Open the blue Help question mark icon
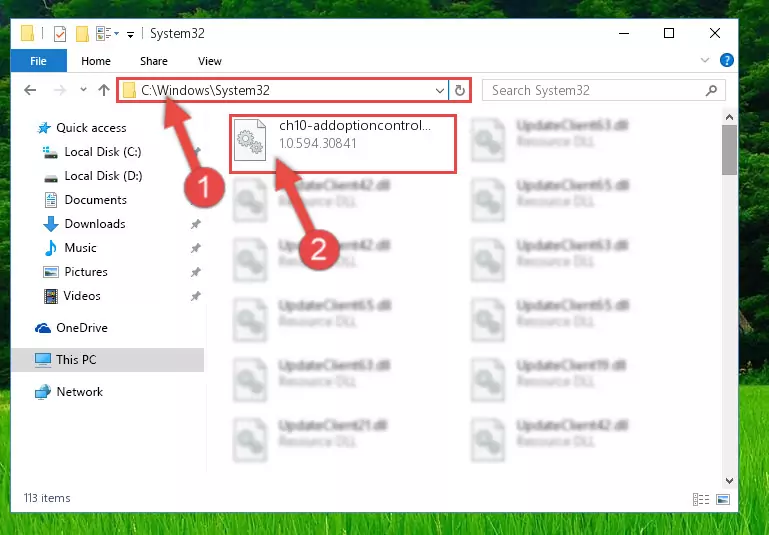This screenshot has height=535, width=769. (726, 60)
